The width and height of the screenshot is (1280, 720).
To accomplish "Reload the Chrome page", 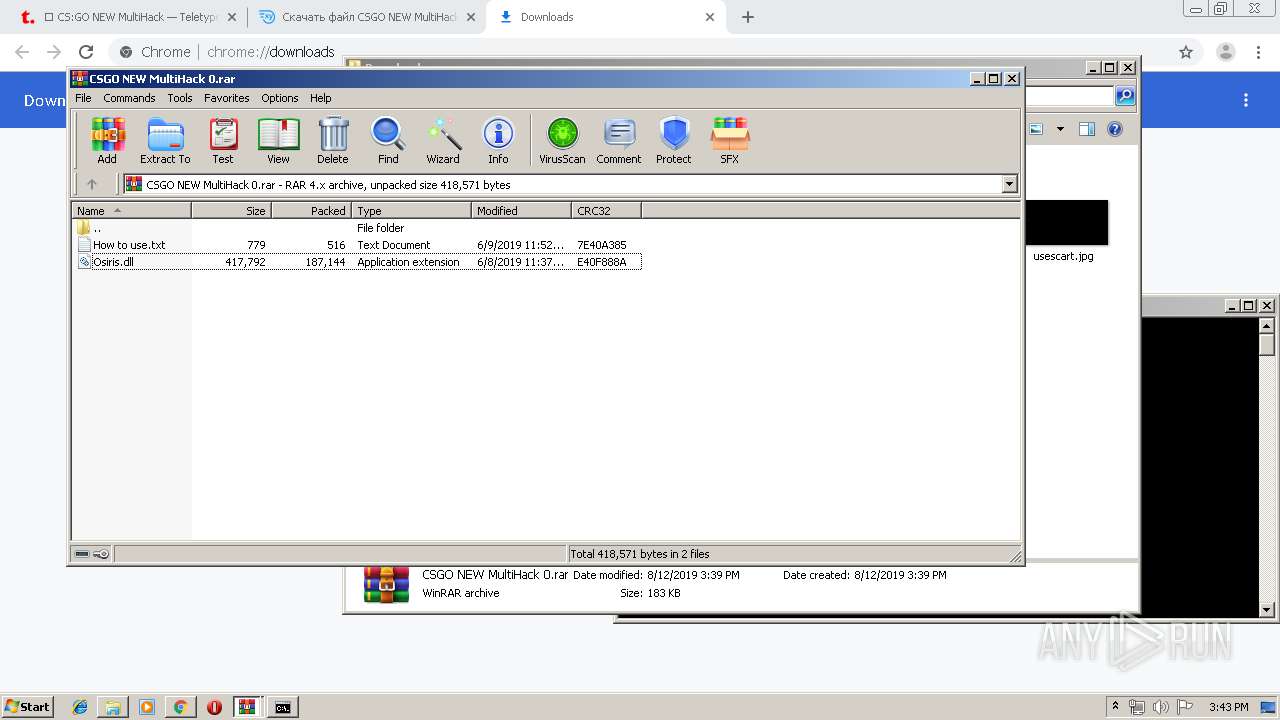I will [x=86, y=52].
